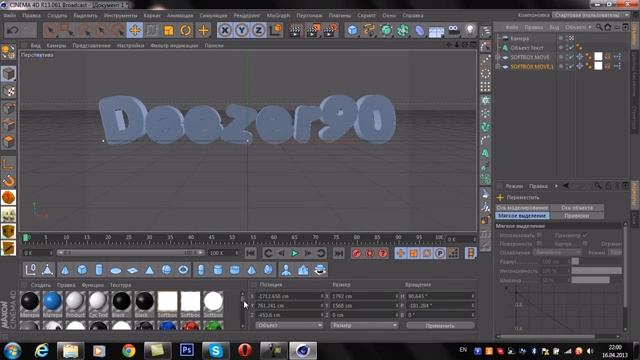Select the Move tool in the top toolbar
Screen dimensions: 640x360
[135, 30]
